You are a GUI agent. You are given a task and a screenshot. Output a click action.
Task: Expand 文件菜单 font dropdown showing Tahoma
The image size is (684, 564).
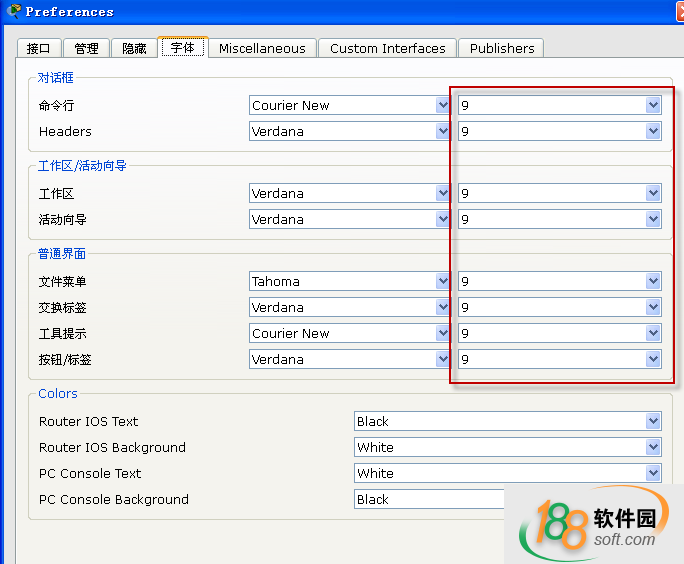pos(350,281)
